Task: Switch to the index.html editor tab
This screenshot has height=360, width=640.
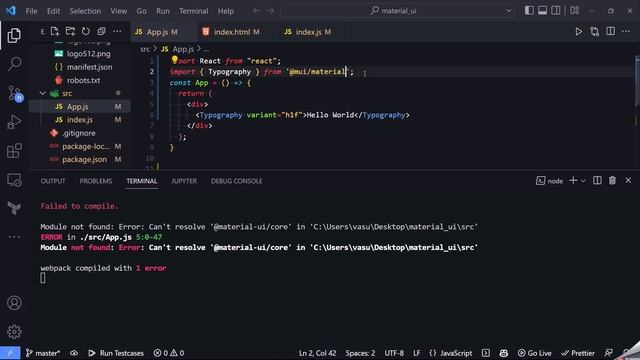Action: pos(232,32)
